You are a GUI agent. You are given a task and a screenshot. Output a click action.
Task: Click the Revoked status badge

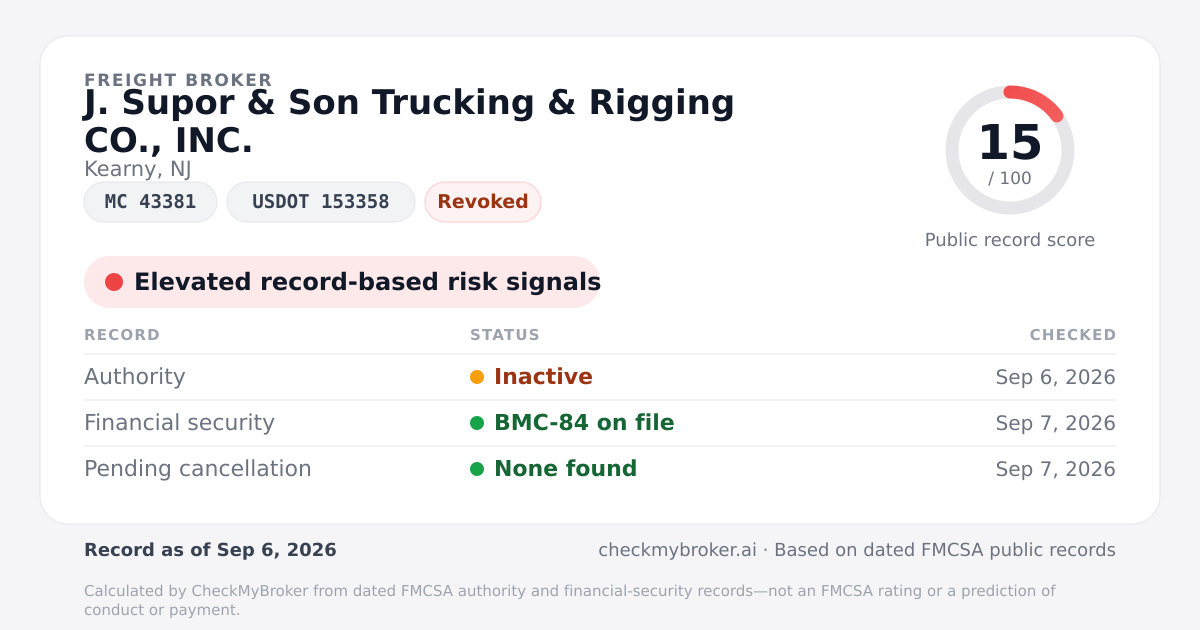click(483, 202)
